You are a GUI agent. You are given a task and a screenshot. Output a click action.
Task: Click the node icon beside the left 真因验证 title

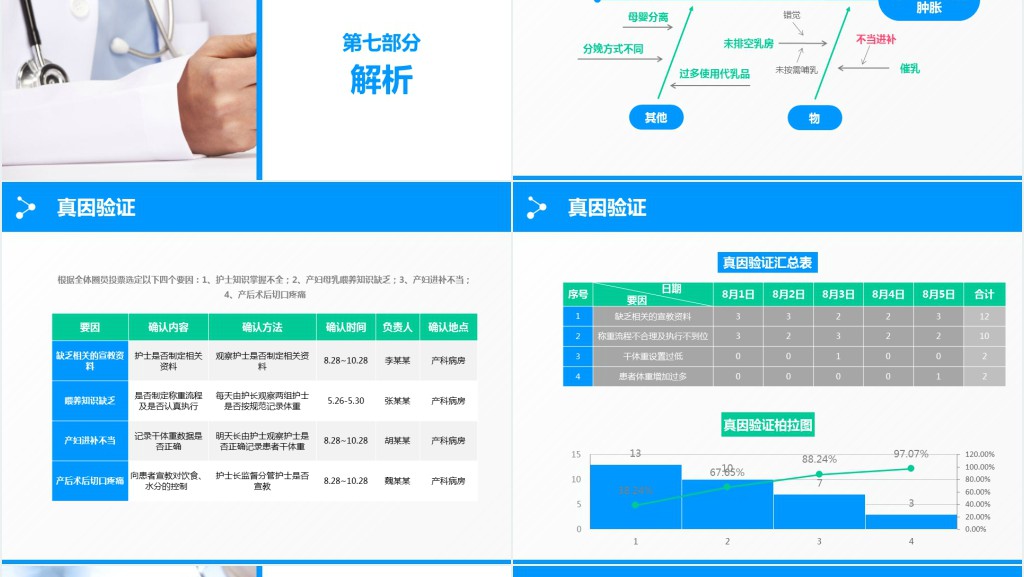click(x=26, y=208)
